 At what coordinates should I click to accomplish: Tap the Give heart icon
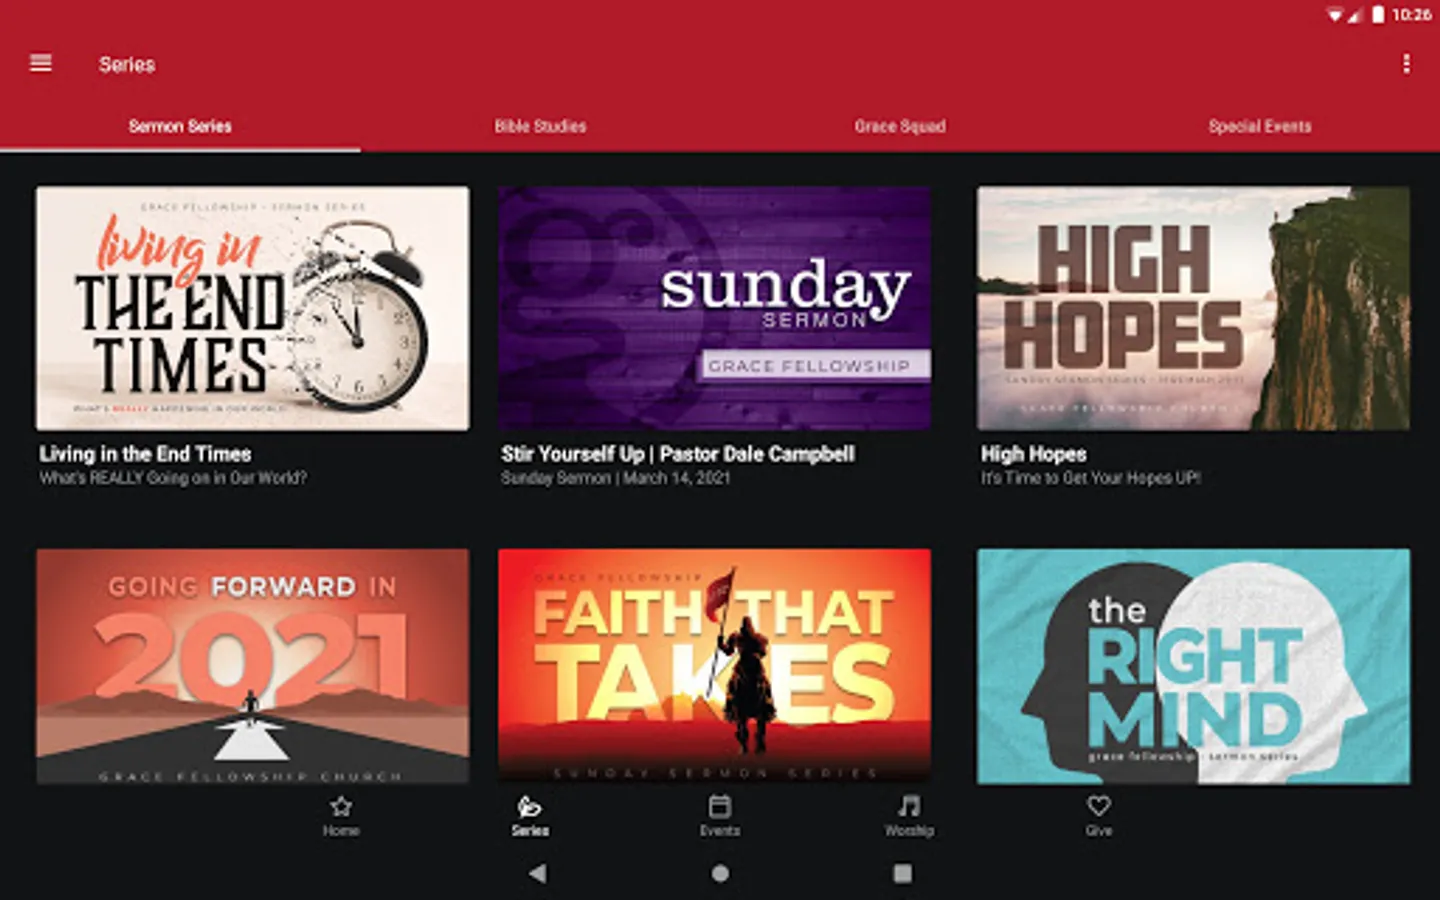(x=1099, y=805)
